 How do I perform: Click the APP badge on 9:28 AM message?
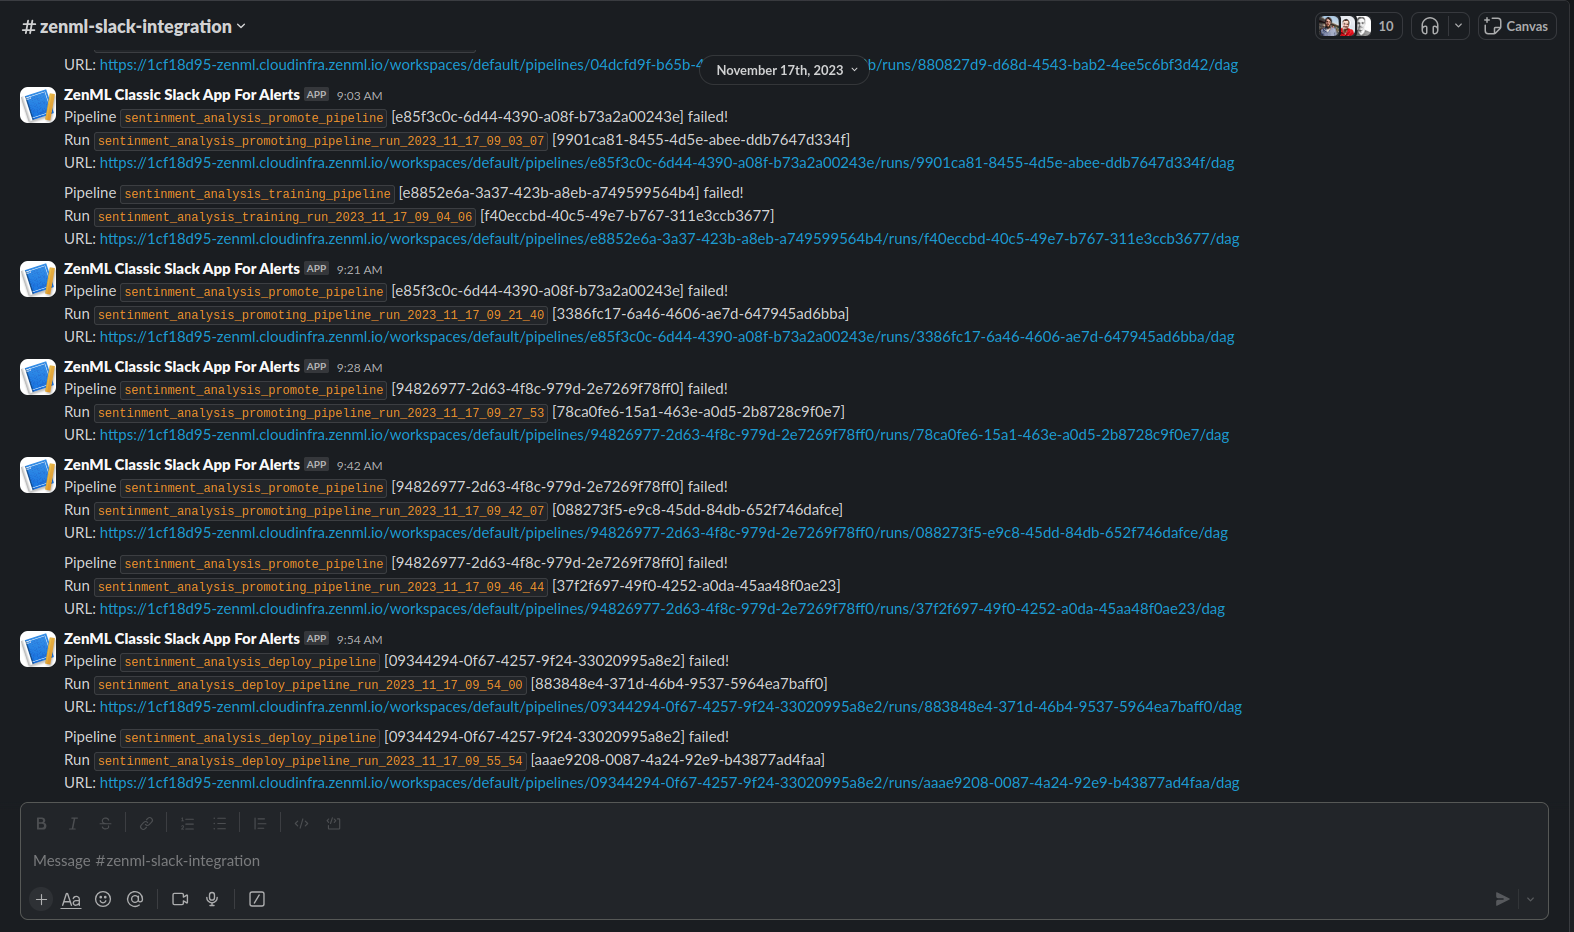(x=317, y=367)
